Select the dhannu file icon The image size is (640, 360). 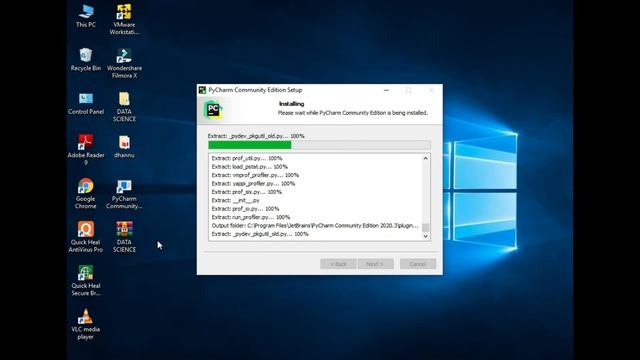(124, 147)
